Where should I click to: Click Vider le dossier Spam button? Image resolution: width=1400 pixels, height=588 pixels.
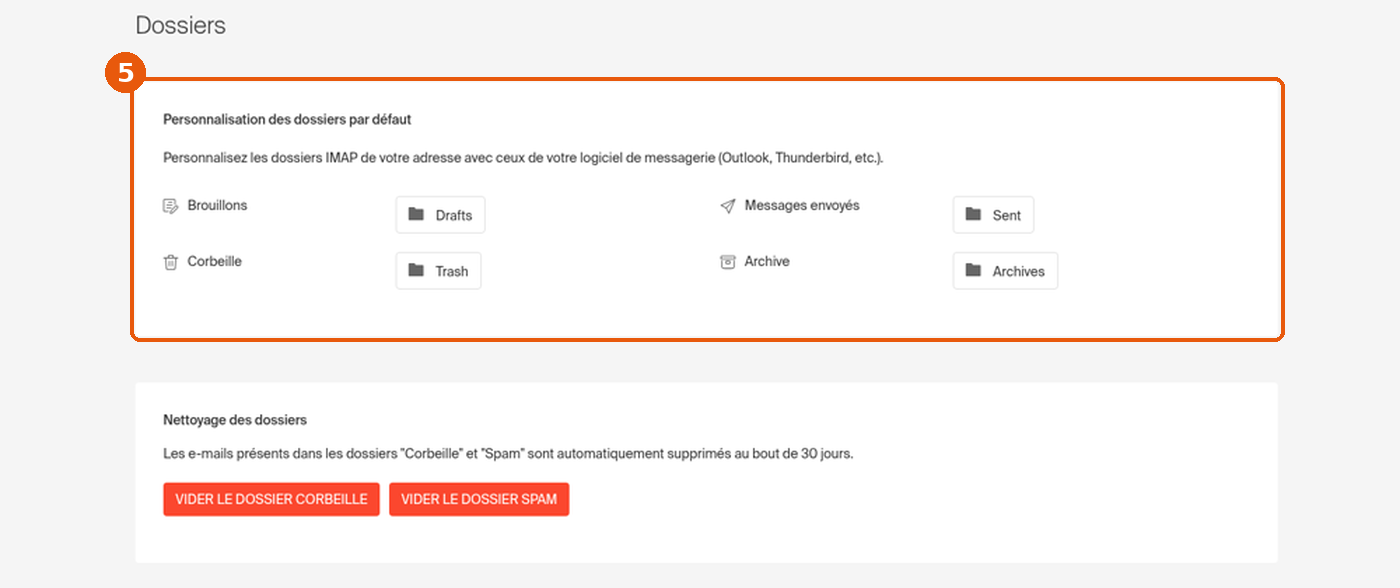tap(479, 499)
